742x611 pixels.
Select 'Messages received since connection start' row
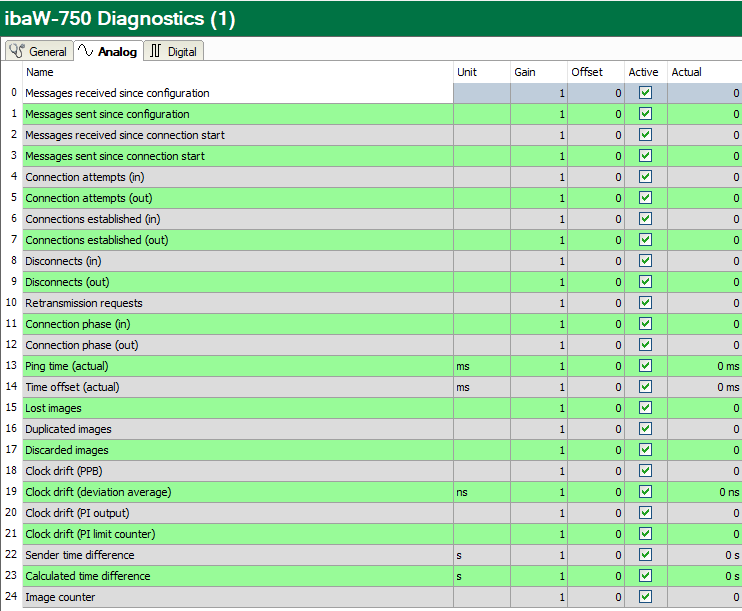point(382,135)
